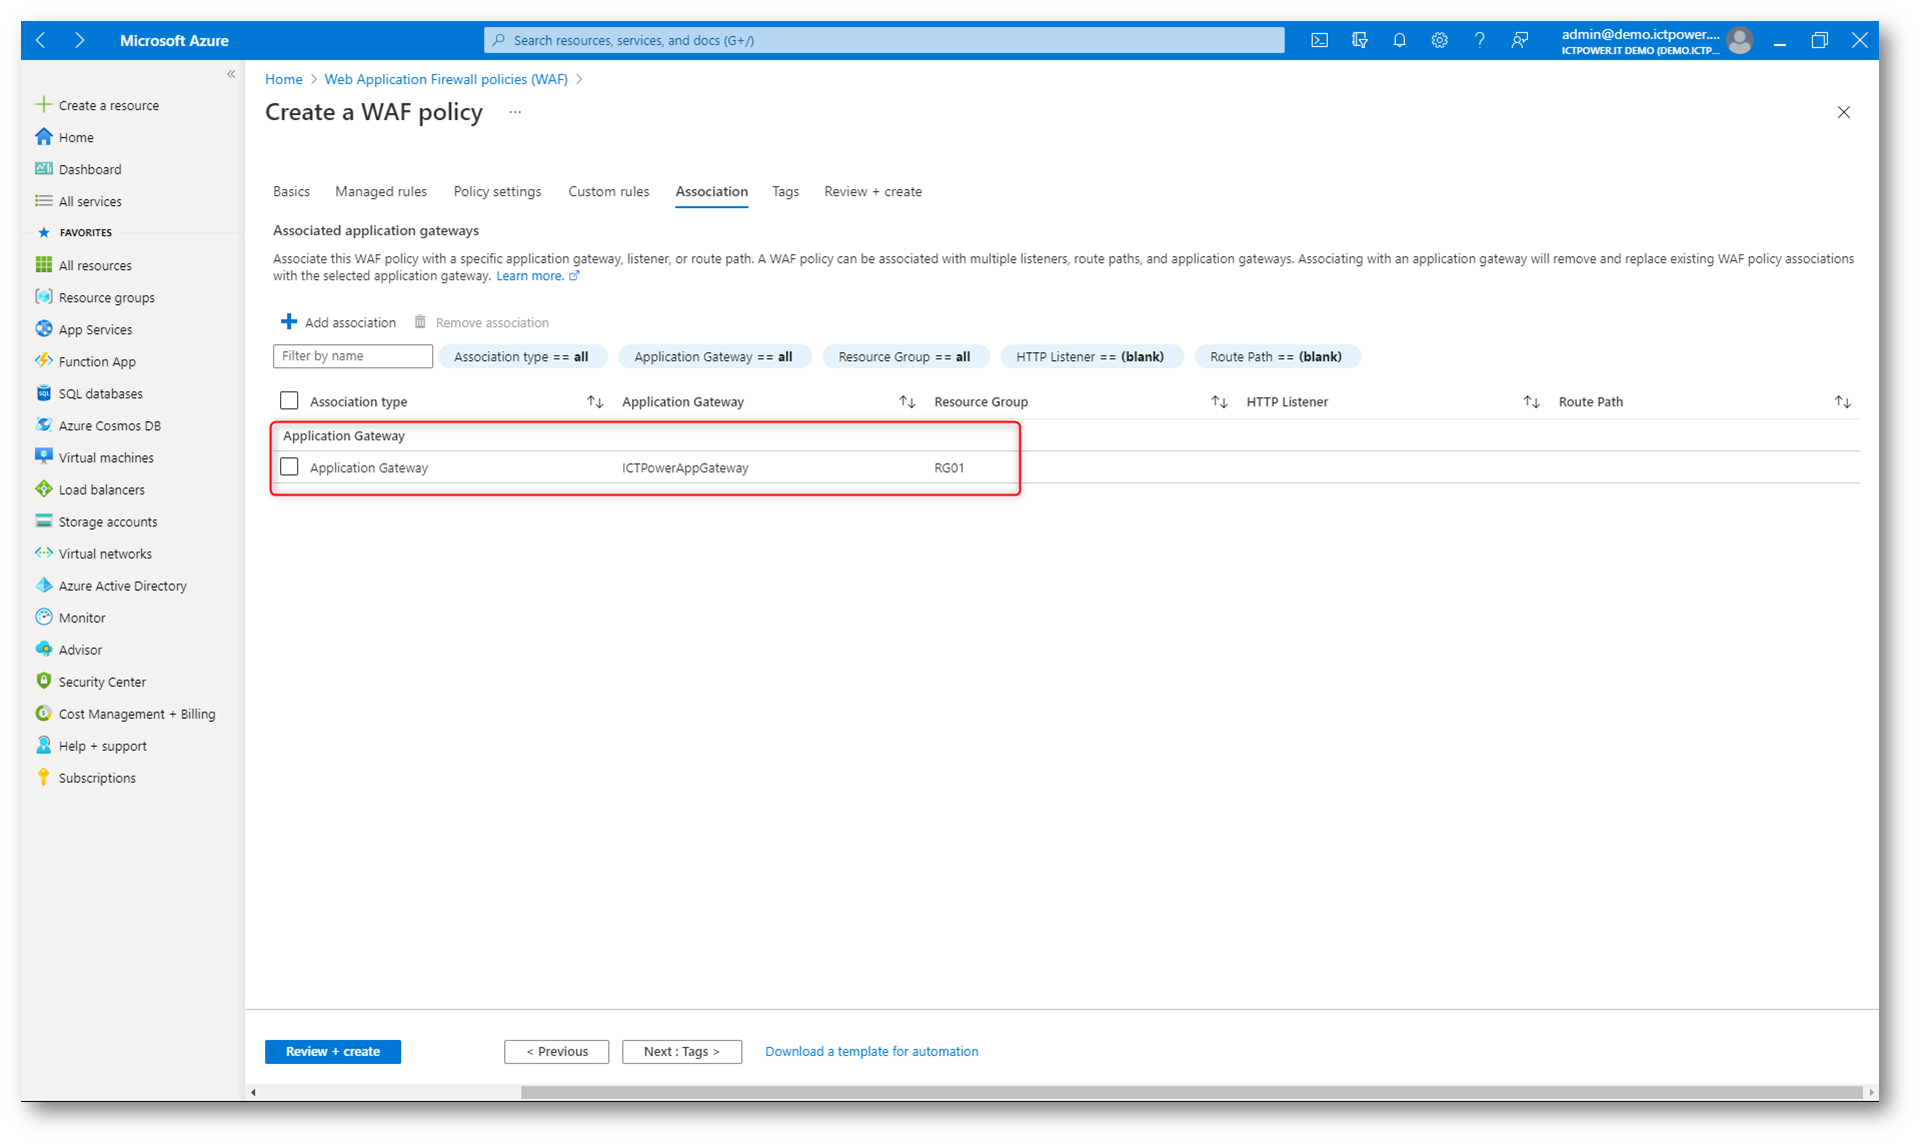Open Cloud Shell from the top bar
The image size is (1921, 1144).
coord(1319,40)
